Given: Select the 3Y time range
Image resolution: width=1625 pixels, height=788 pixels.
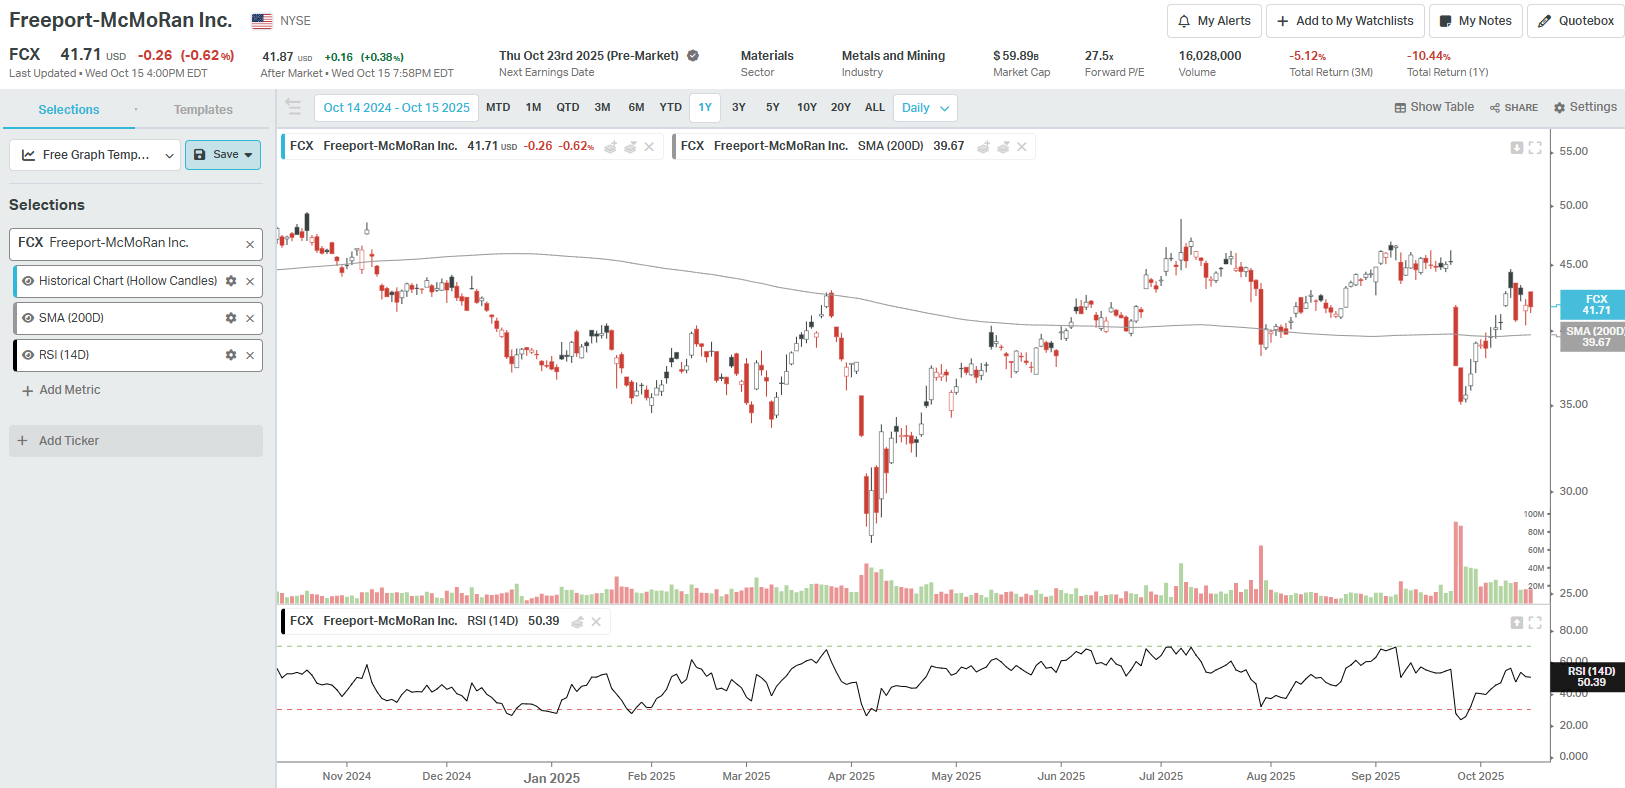Looking at the screenshot, I should (739, 107).
